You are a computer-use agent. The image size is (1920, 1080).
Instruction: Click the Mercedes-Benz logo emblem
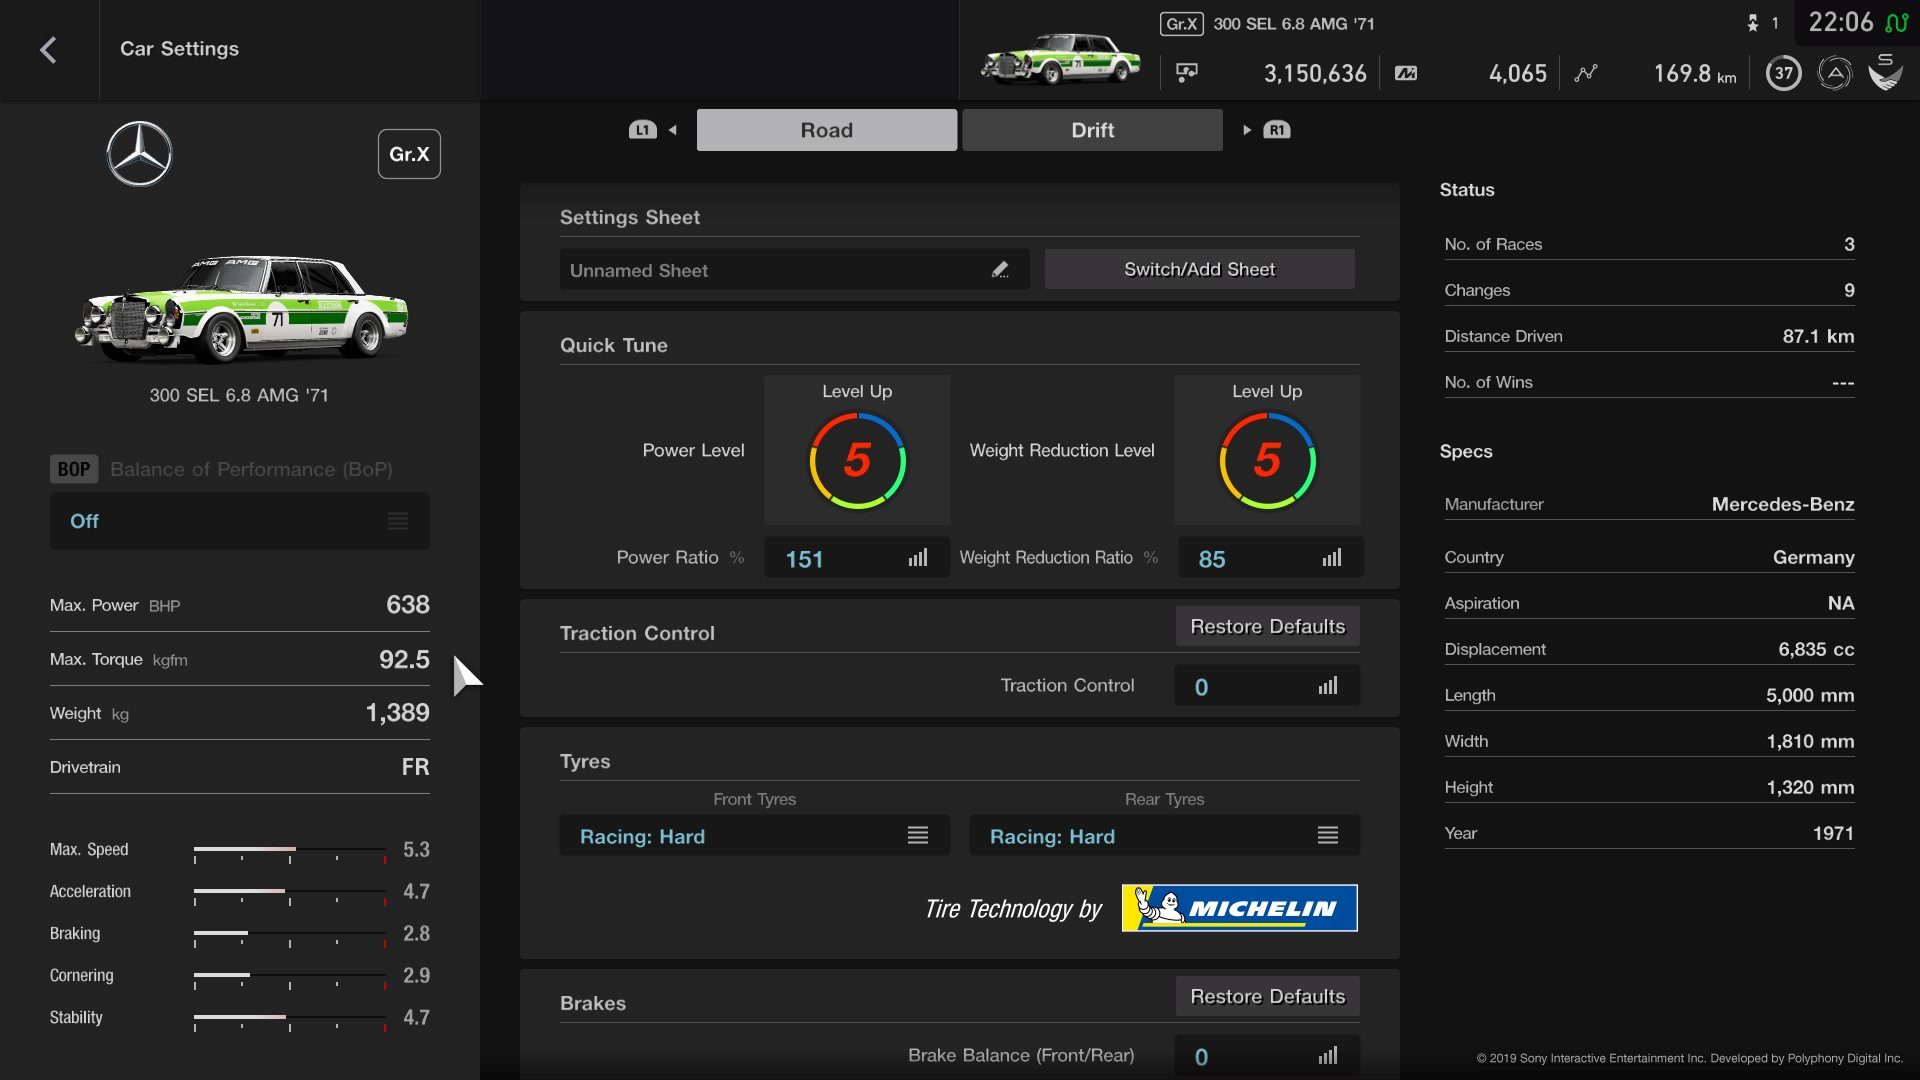coord(140,154)
